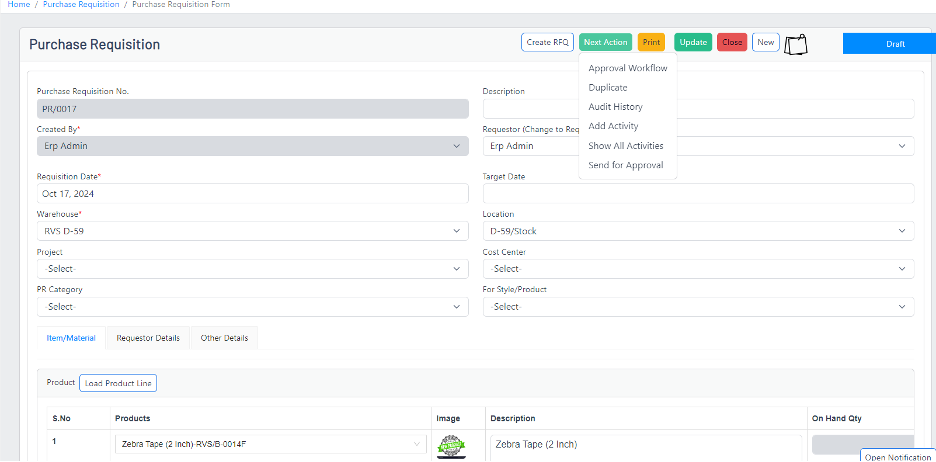Open the Warehouse RVS D-59 dropdown
936x462 pixels.
tap(252, 231)
